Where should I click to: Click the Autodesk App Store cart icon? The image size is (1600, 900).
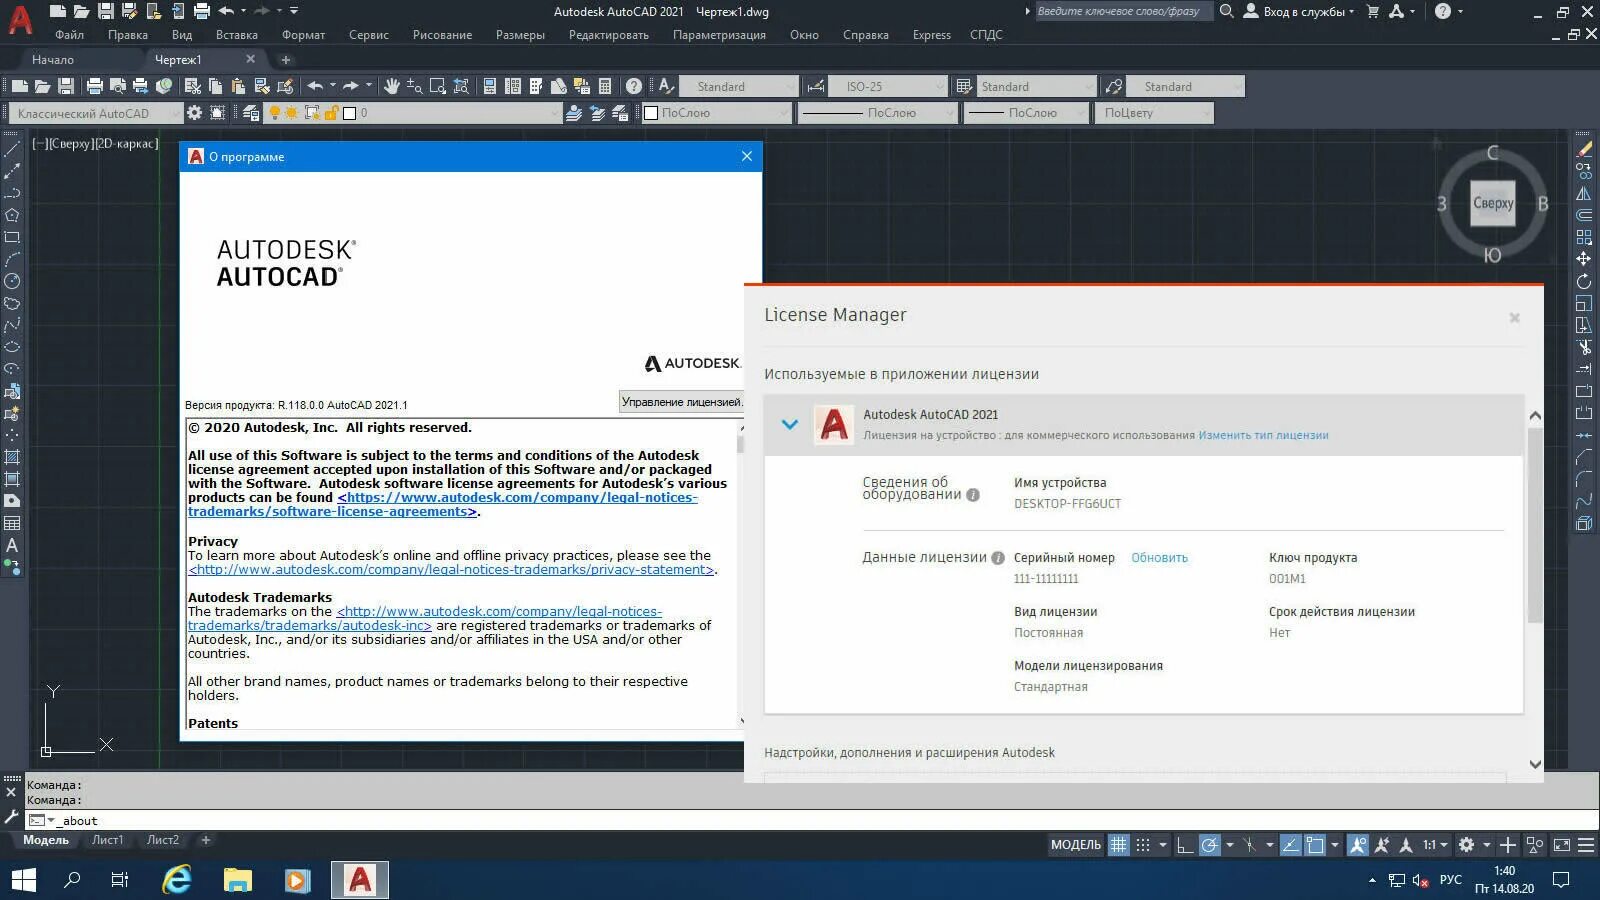(x=1372, y=12)
